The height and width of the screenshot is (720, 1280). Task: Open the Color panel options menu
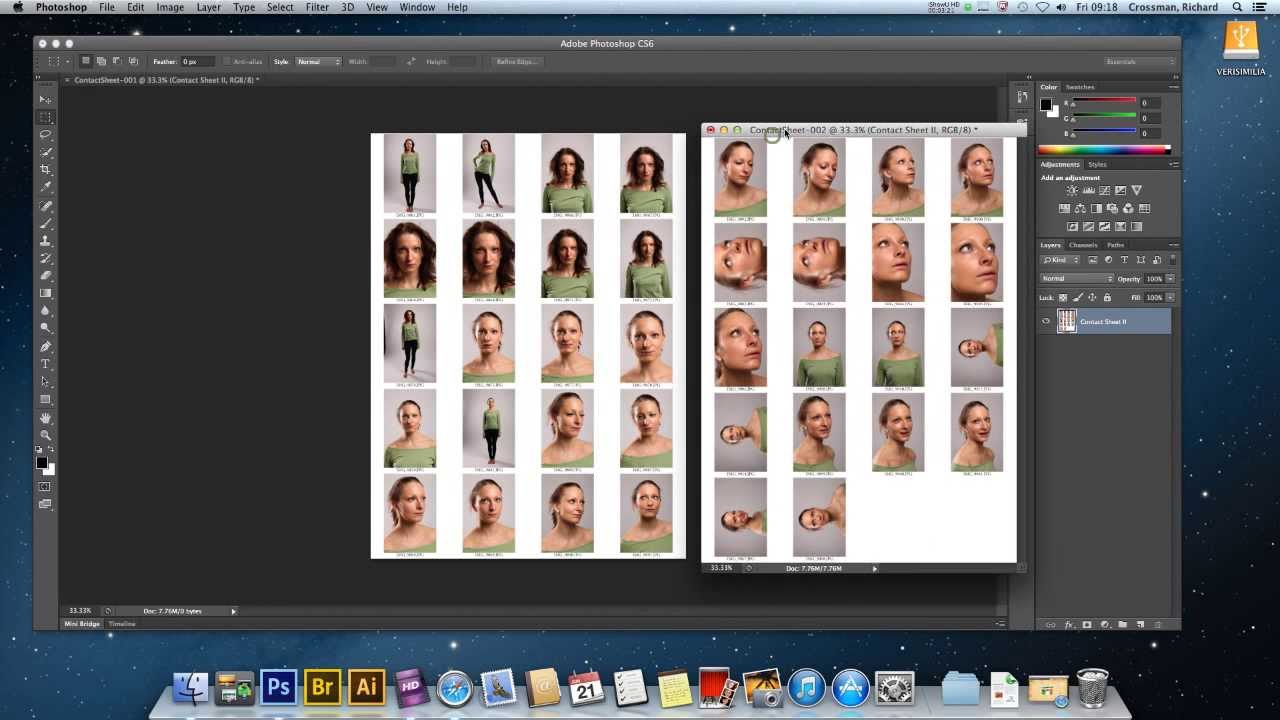1173,87
